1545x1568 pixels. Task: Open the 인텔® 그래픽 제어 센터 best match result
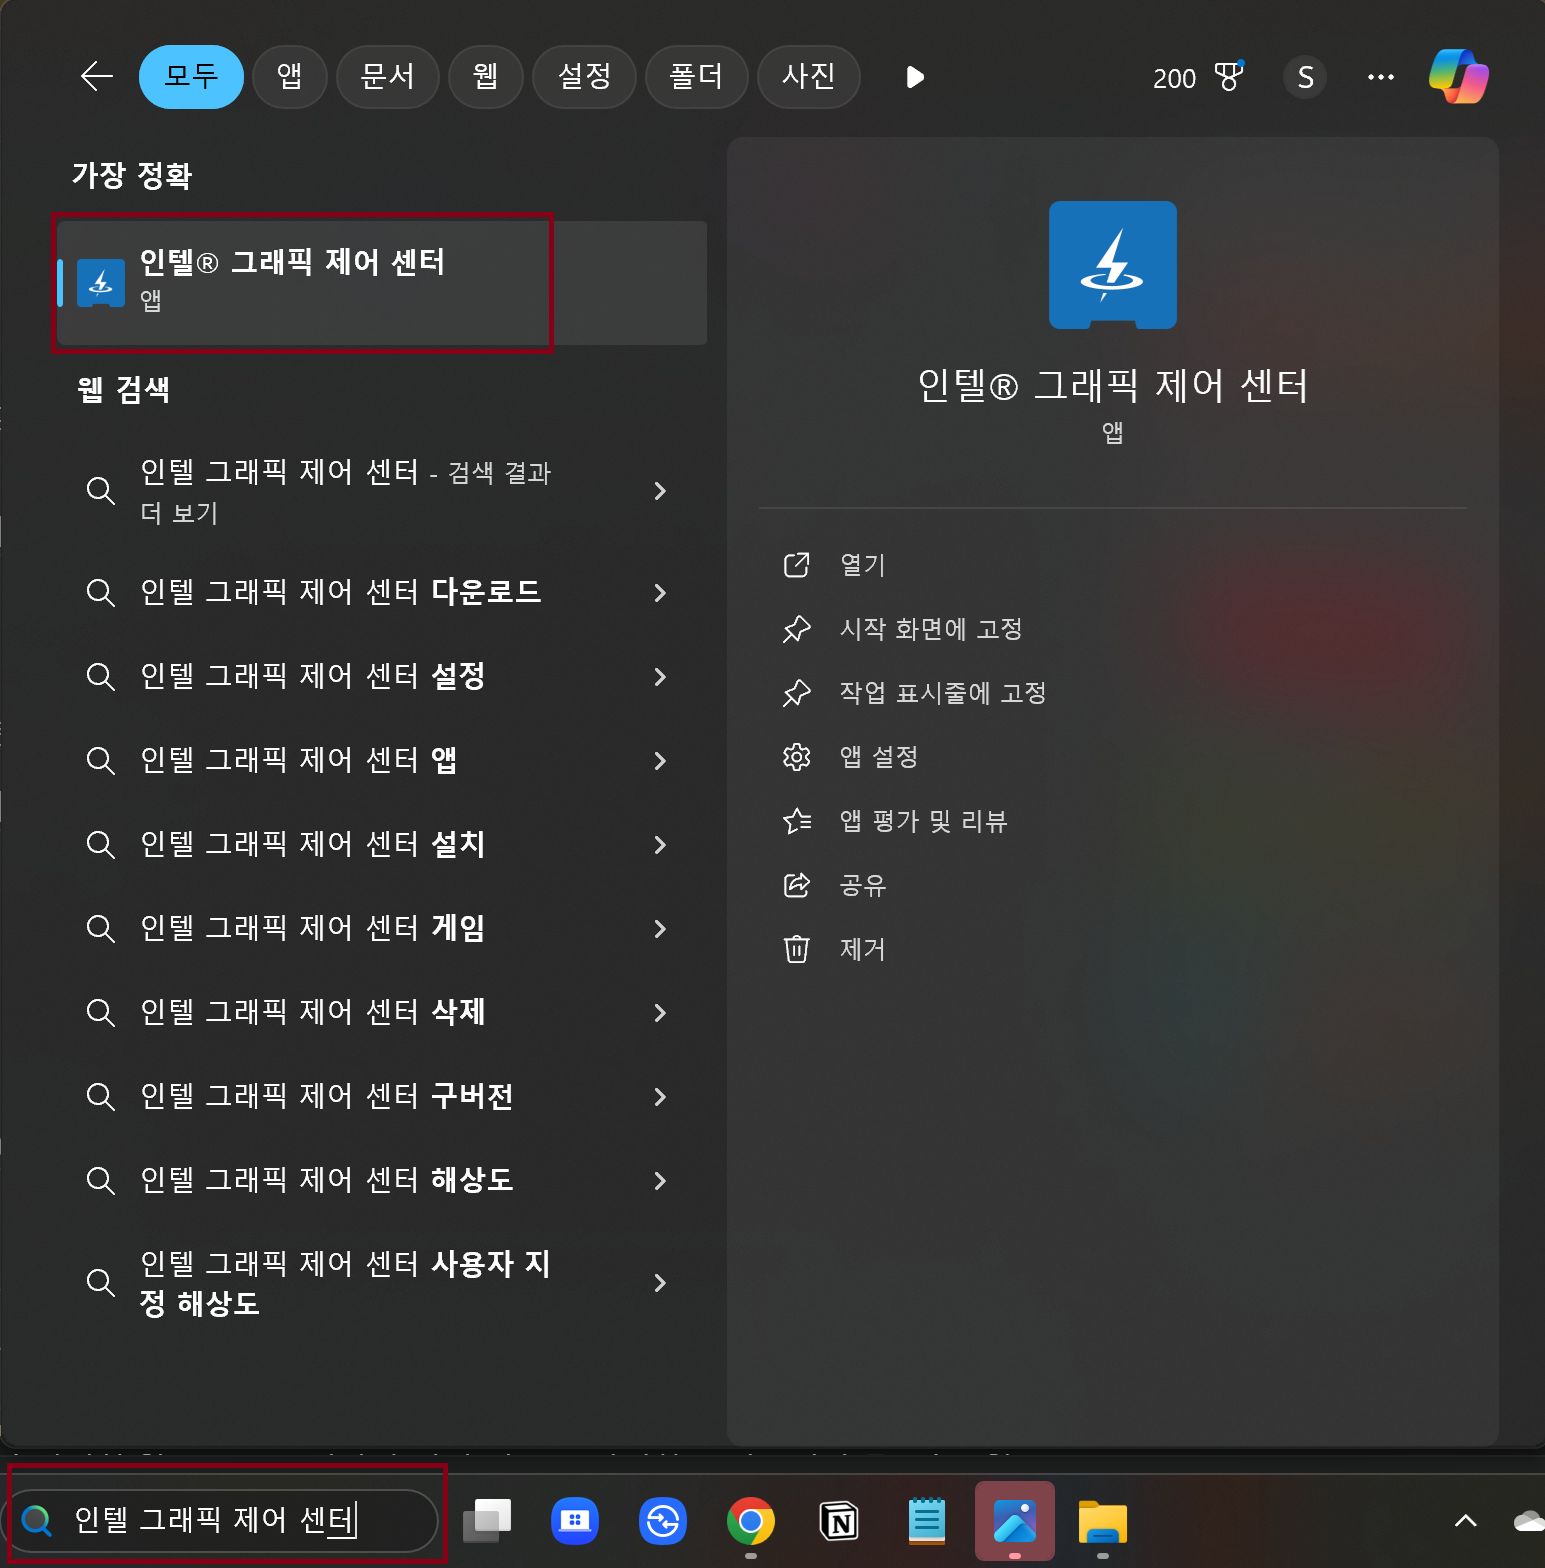click(x=382, y=283)
